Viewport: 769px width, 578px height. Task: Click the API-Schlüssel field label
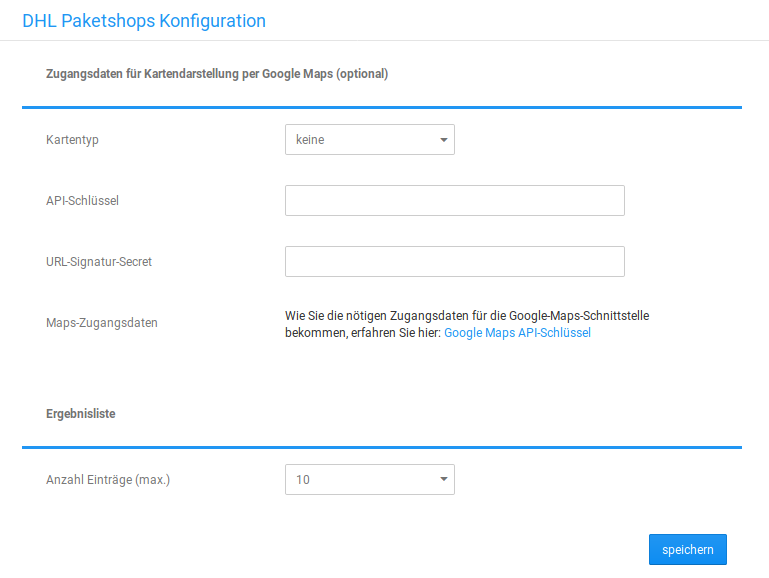click(82, 200)
